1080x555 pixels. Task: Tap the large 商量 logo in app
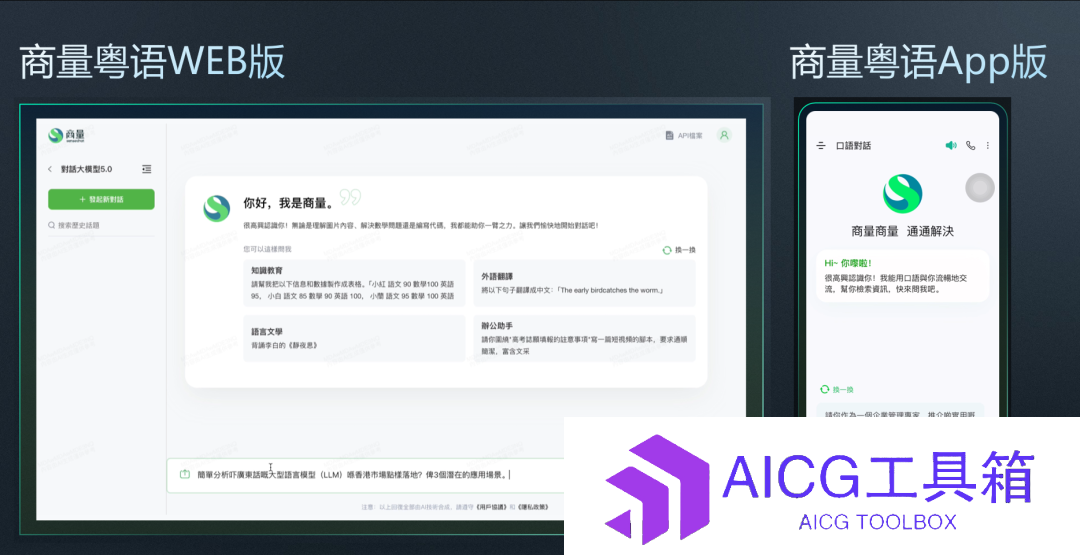tap(902, 194)
